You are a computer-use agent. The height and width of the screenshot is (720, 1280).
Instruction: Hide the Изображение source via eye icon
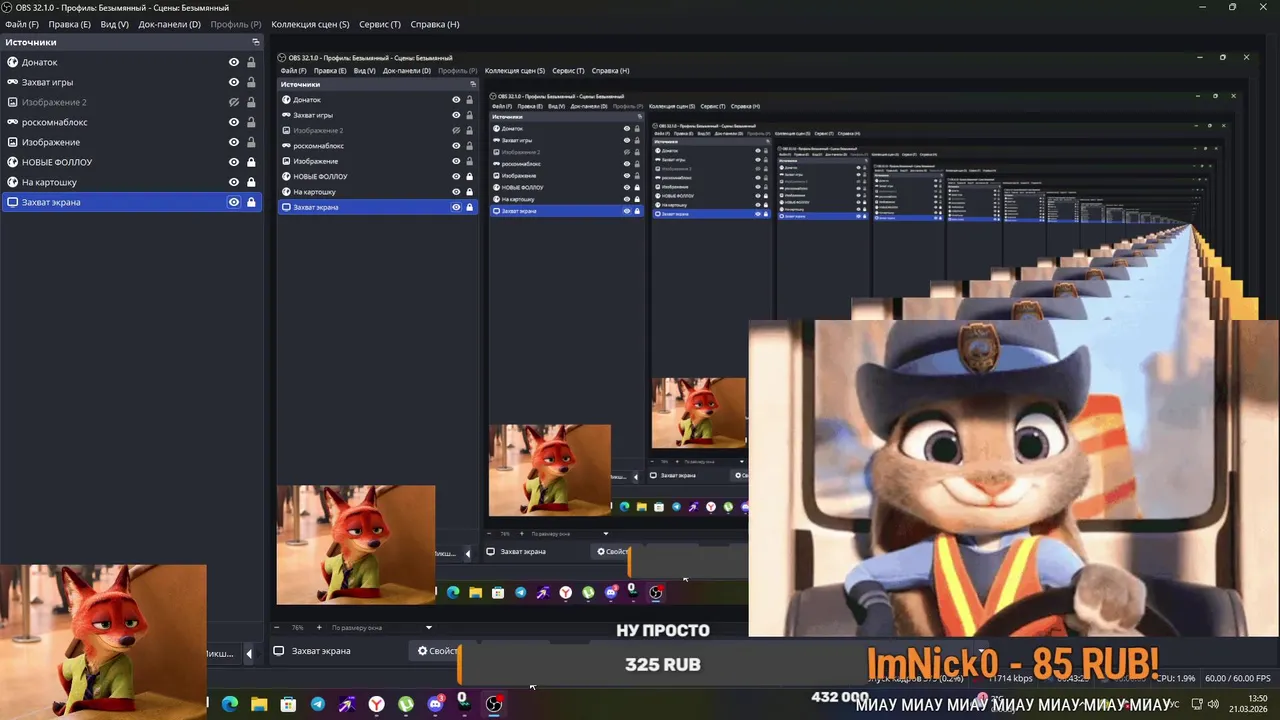[x=234, y=142]
